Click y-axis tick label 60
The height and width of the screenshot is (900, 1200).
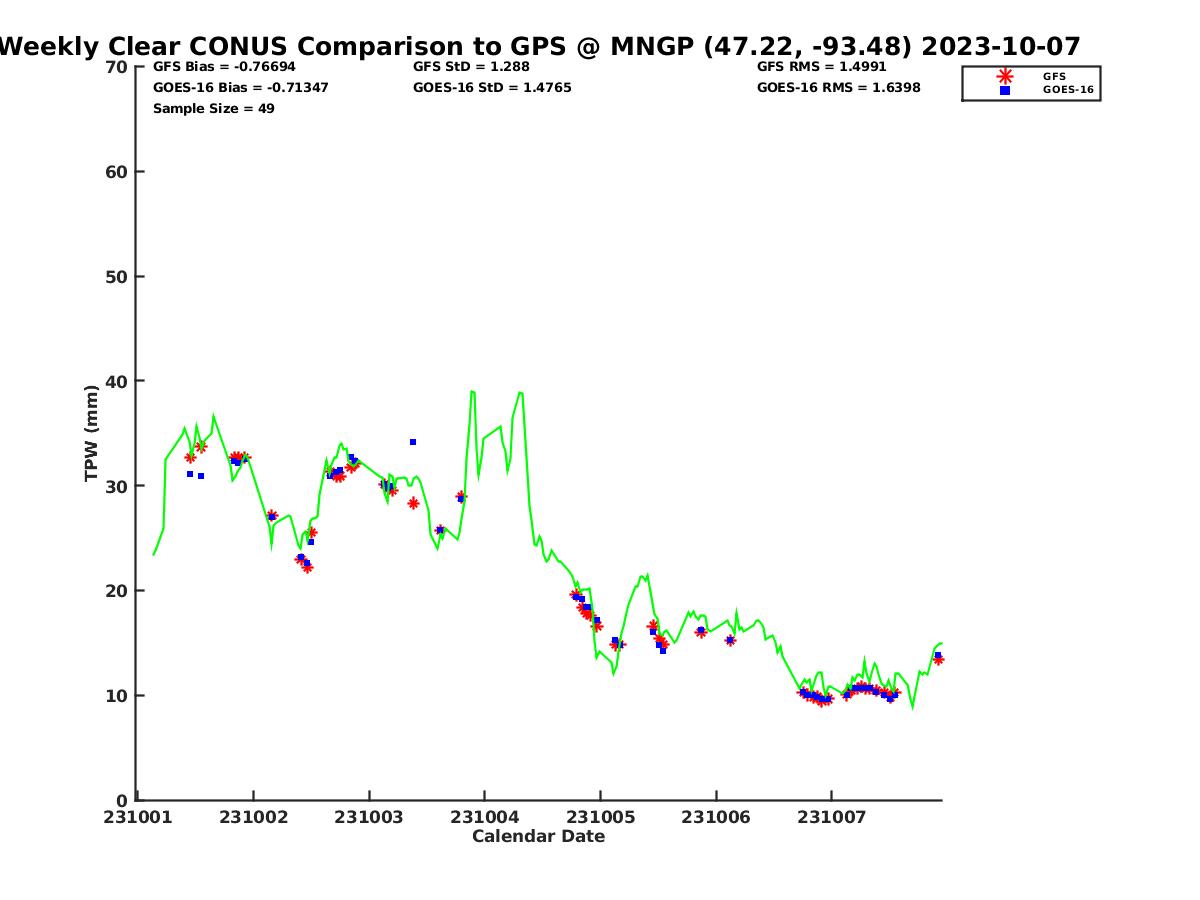pos(117,172)
